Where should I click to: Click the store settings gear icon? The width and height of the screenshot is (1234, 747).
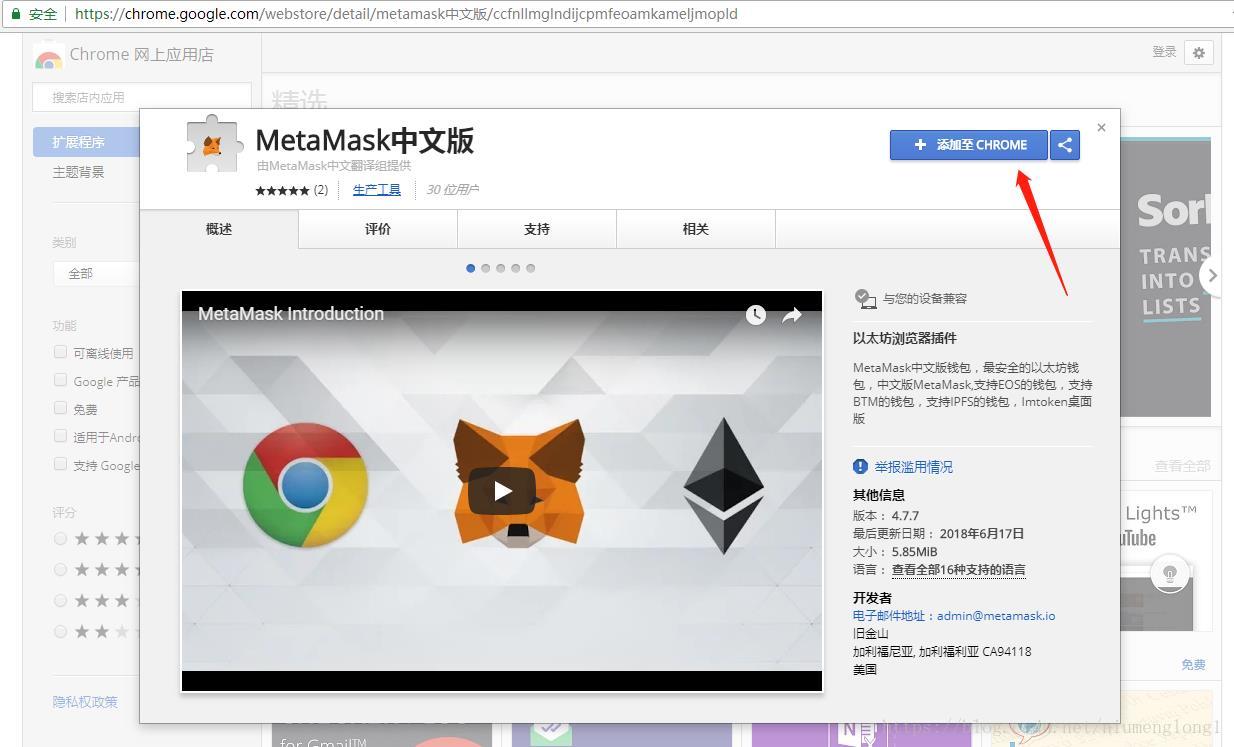click(x=1198, y=53)
